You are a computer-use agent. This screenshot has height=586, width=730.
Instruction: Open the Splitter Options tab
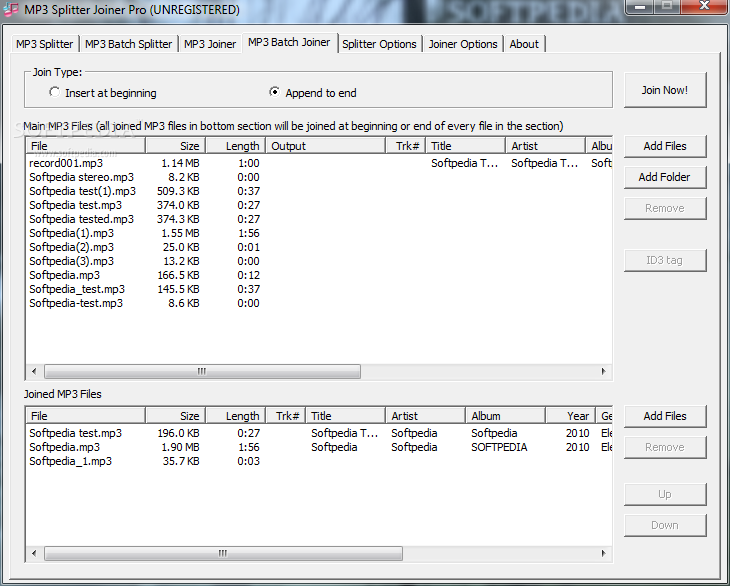(379, 44)
